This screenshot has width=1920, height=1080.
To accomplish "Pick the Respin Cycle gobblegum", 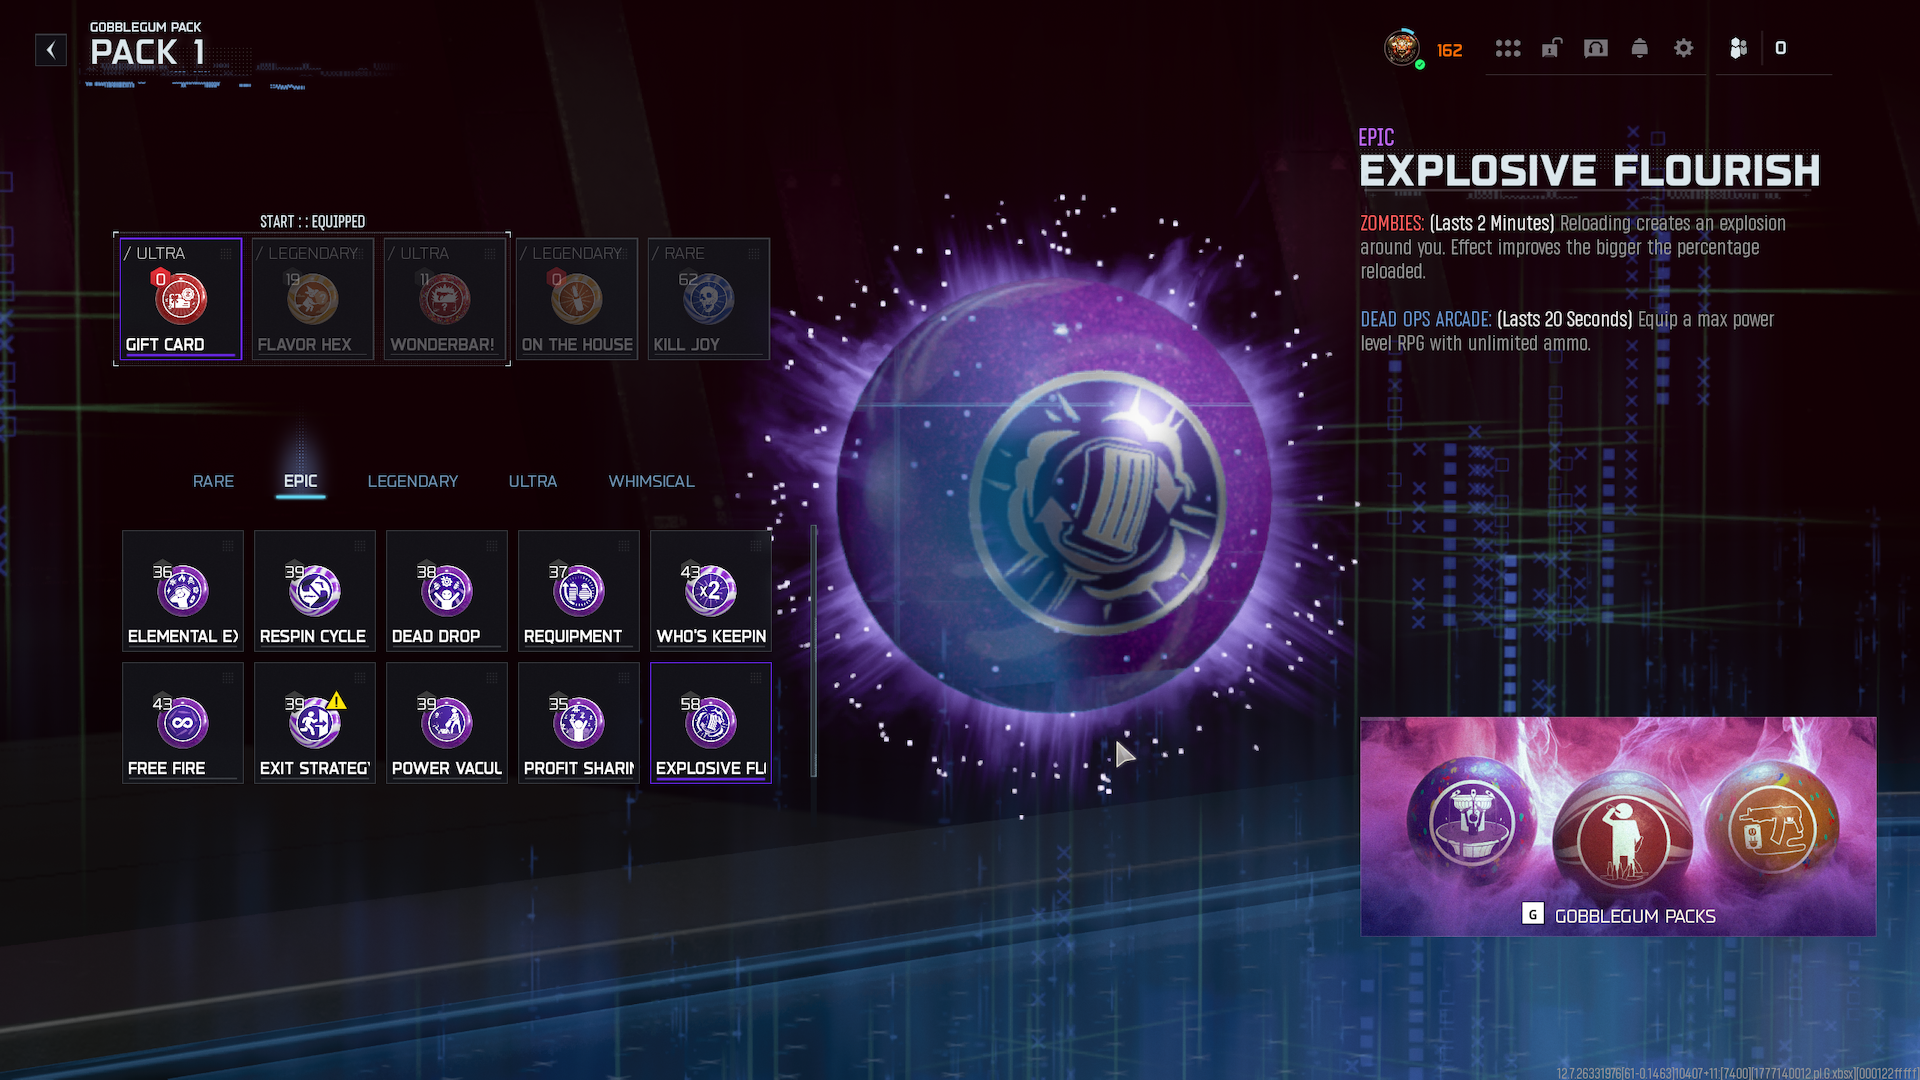I will 315,591.
